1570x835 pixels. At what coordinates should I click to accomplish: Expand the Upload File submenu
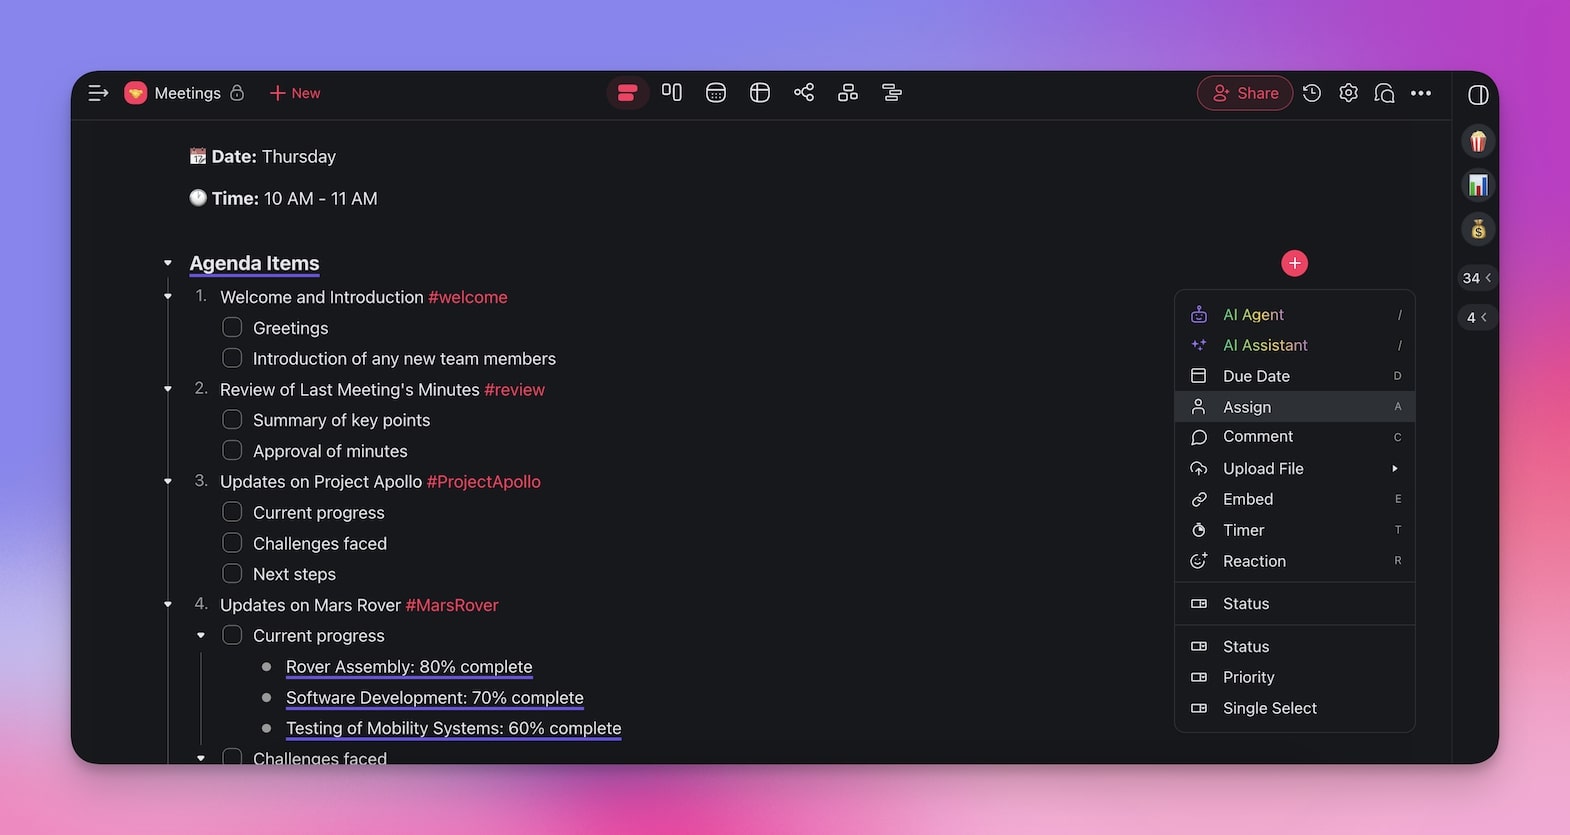tap(1394, 468)
